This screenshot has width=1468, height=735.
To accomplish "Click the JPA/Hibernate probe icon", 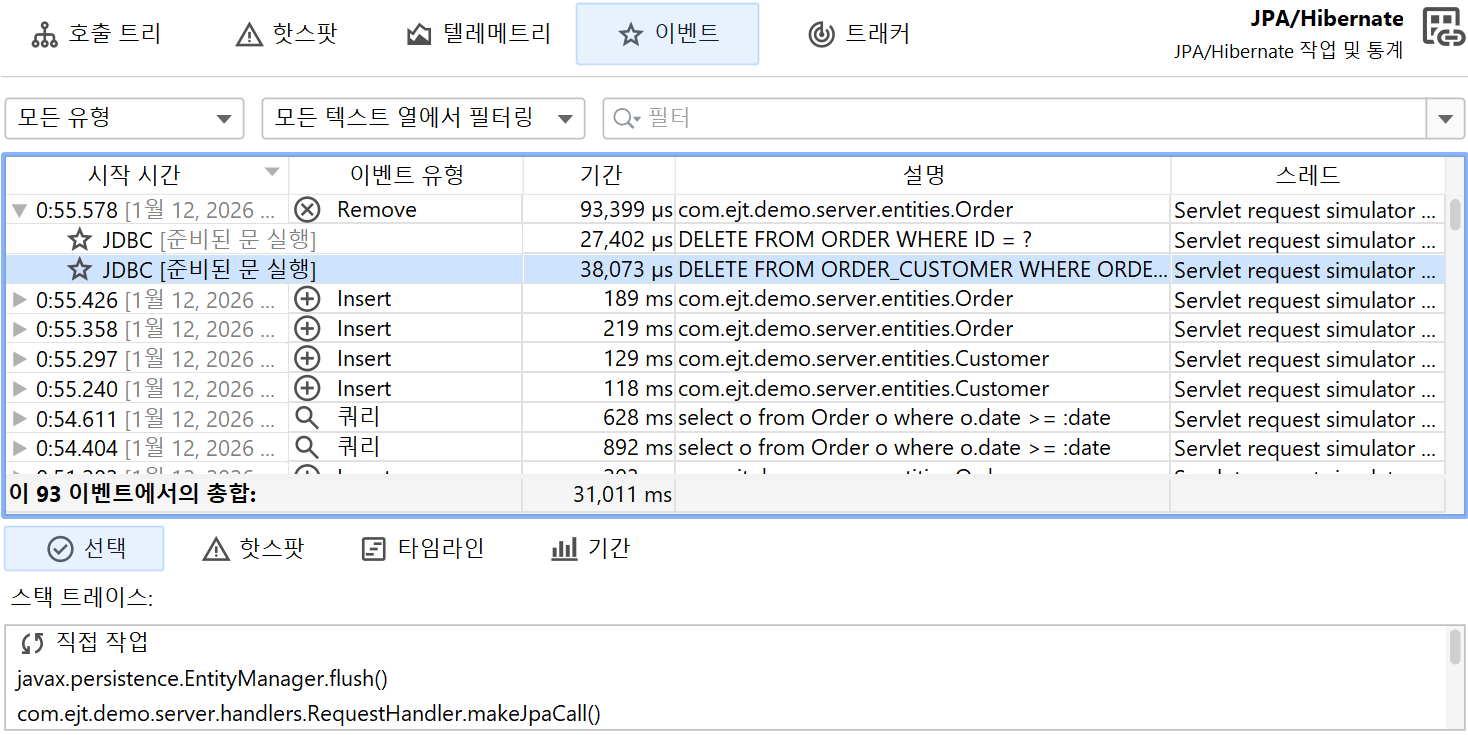I will 1443,29.
